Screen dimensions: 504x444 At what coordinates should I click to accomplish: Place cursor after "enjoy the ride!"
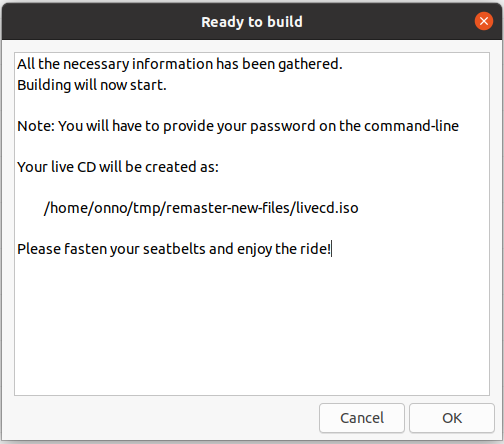coord(331,249)
